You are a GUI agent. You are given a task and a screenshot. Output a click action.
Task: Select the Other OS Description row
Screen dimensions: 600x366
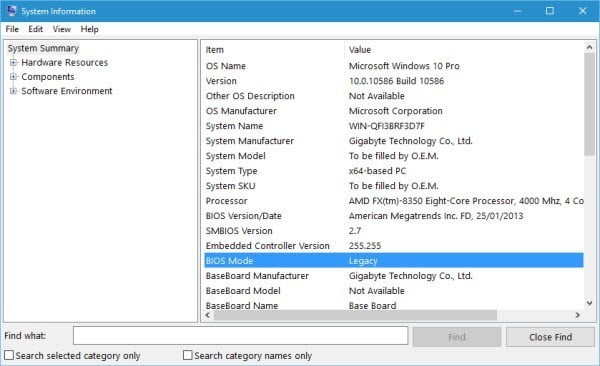(x=394, y=96)
